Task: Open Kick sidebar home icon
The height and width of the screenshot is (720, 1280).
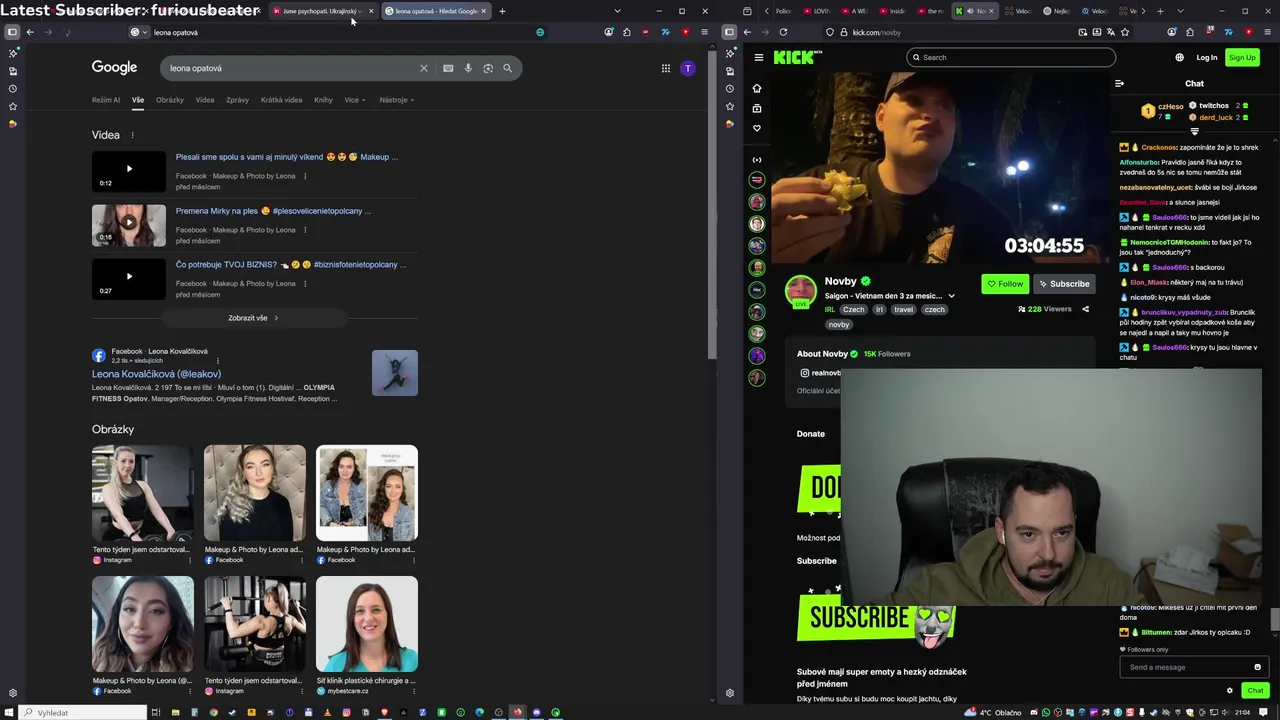Action: coord(757,88)
